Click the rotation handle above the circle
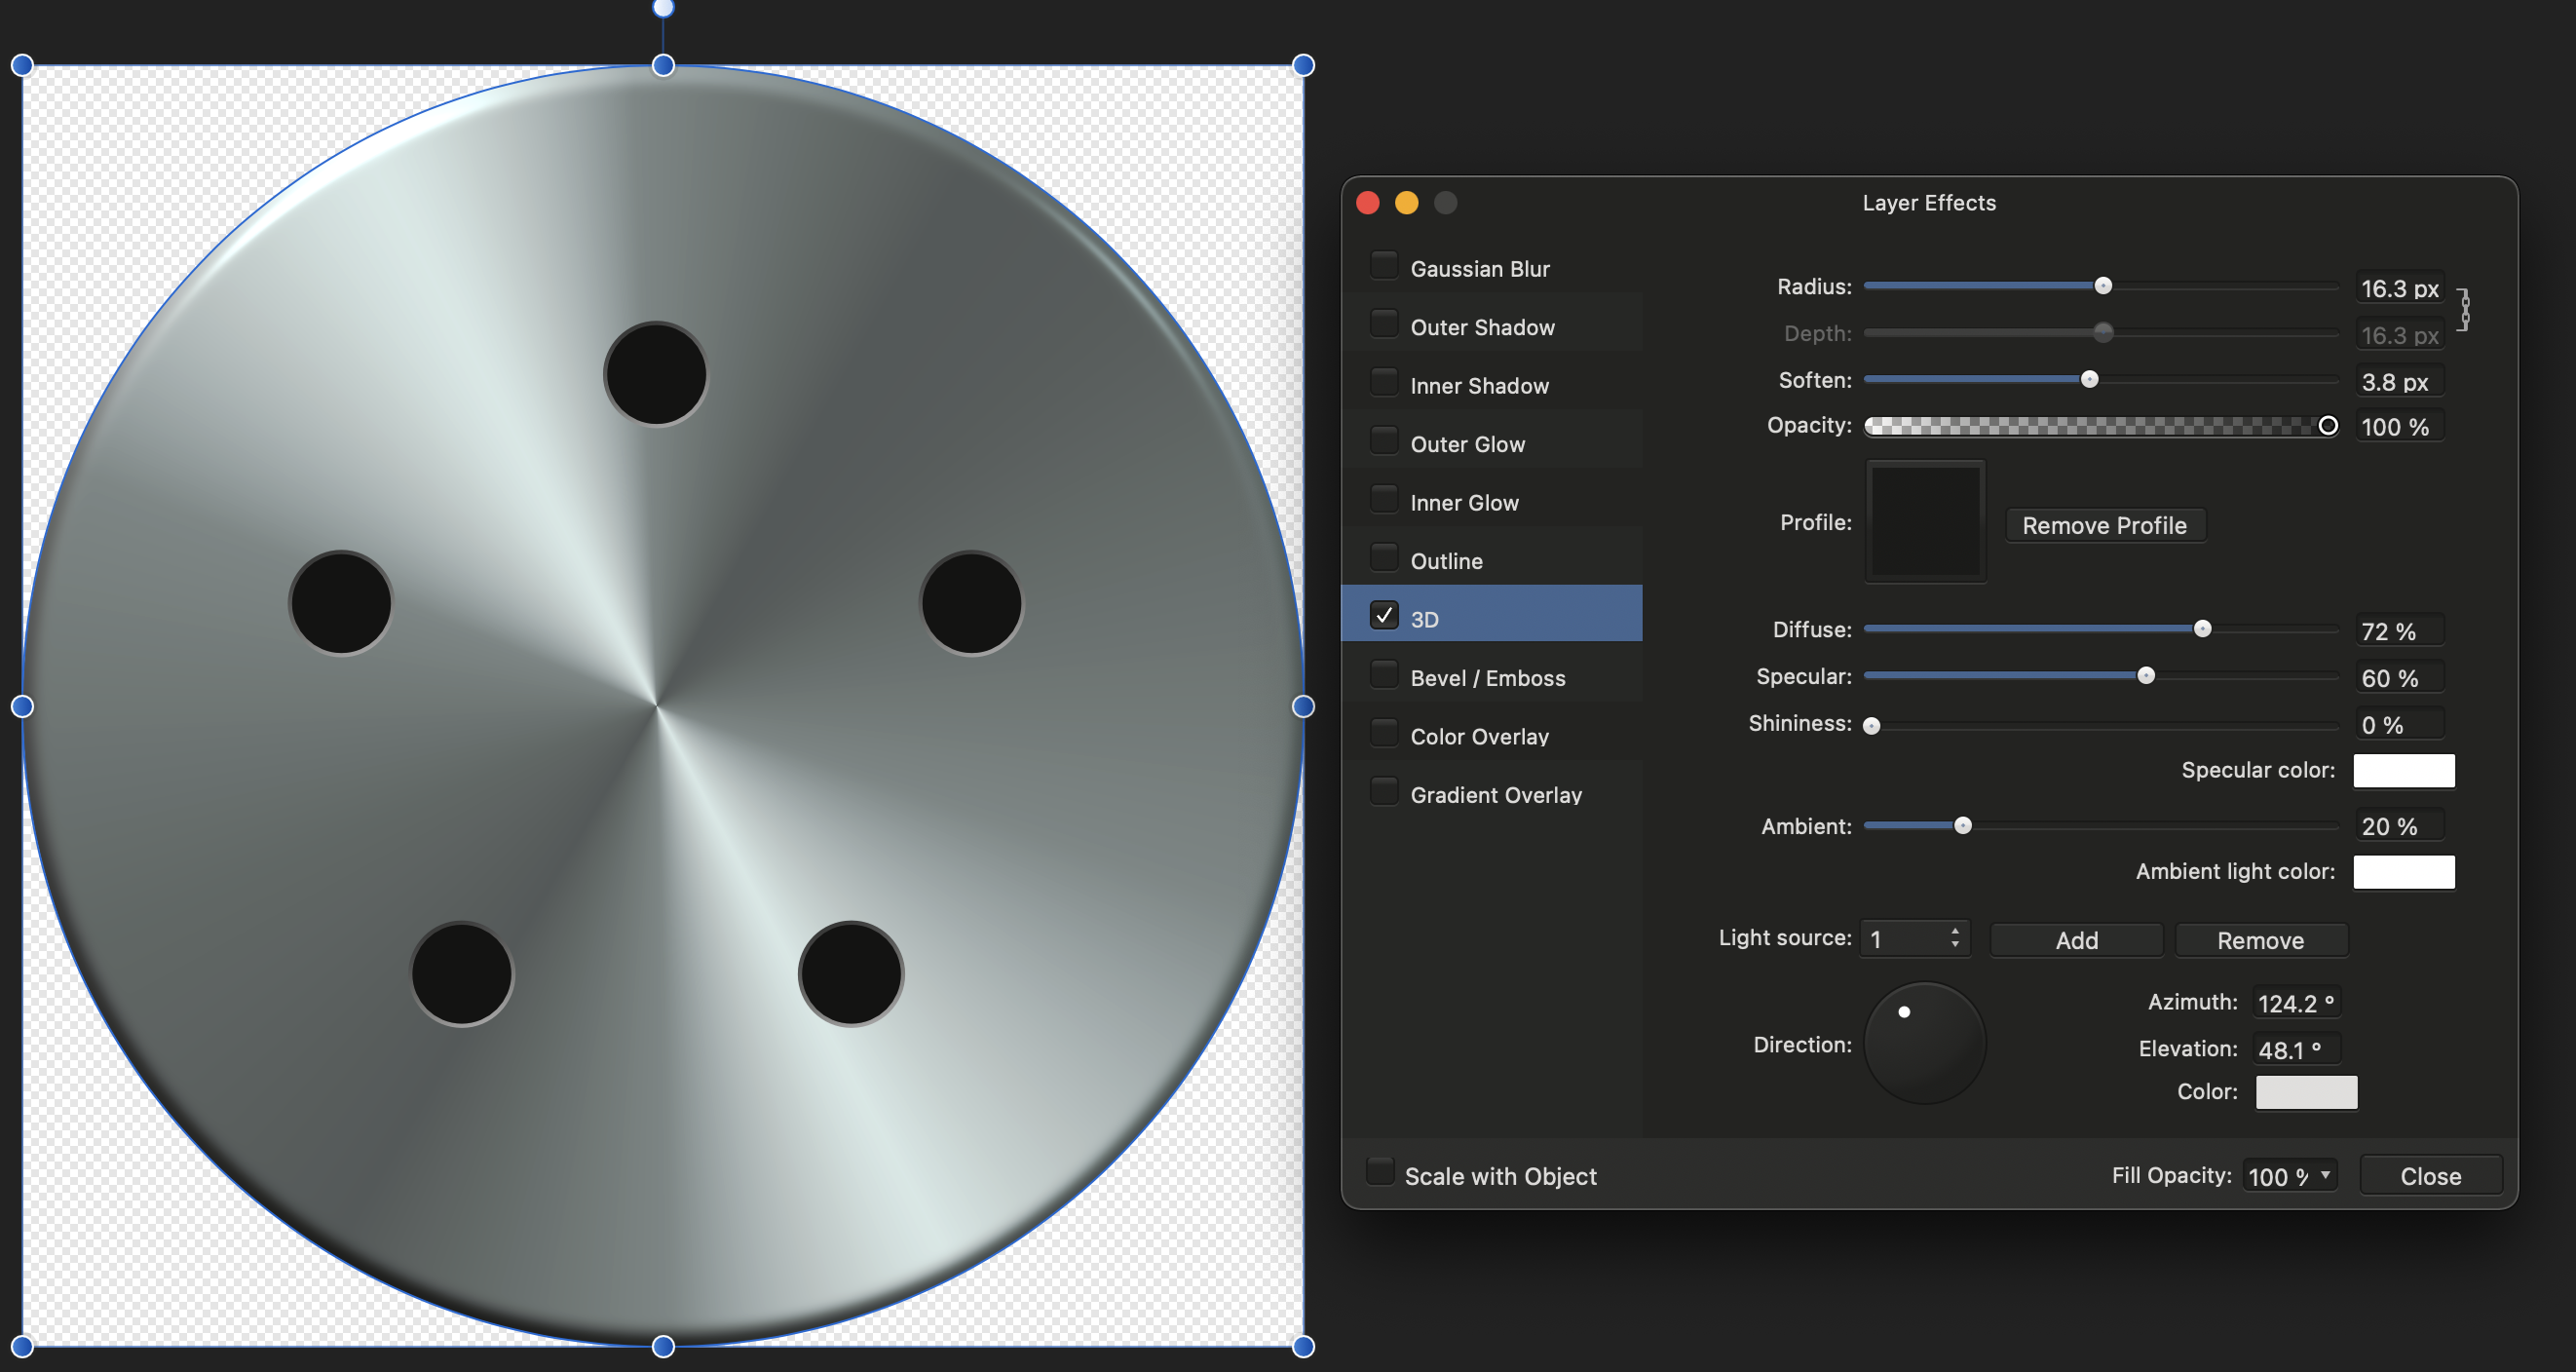This screenshot has width=2576, height=1372. tap(663, 8)
